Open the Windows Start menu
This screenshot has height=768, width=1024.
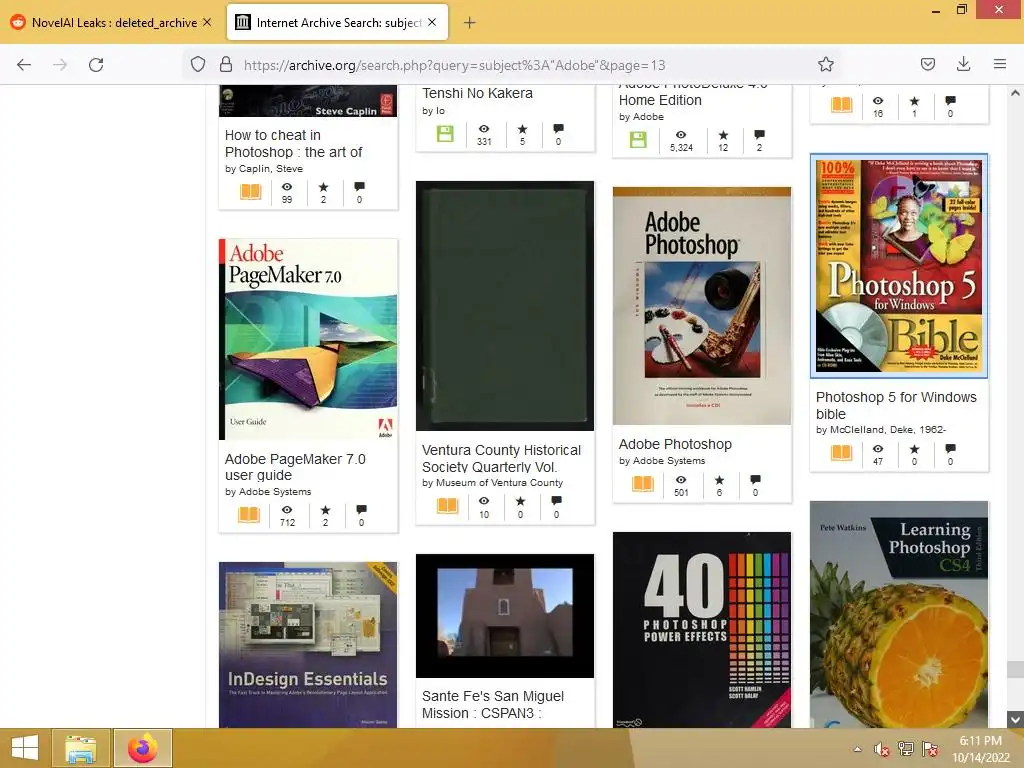25,748
